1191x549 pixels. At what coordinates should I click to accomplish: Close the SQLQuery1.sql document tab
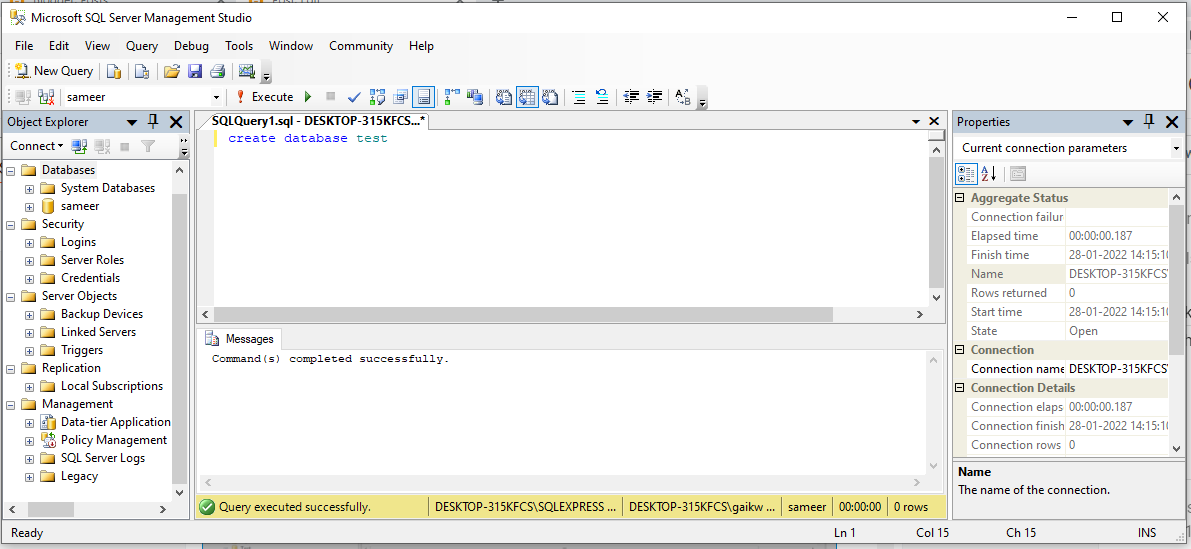click(x=935, y=121)
